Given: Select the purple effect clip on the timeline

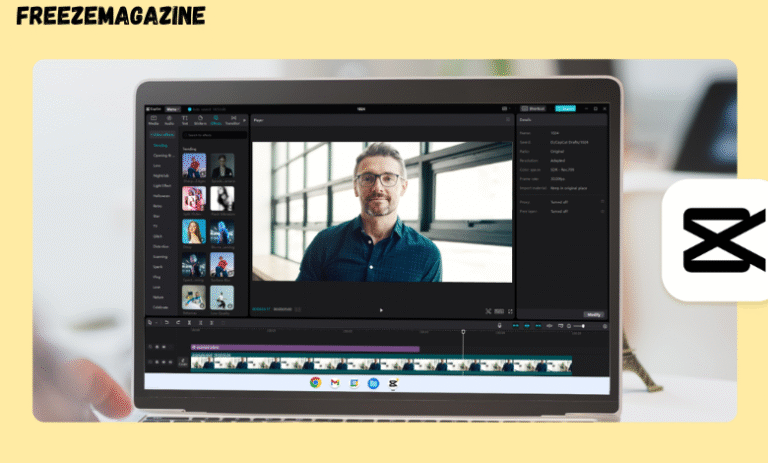Looking at the screenshot, I should (x=305, y=348).
